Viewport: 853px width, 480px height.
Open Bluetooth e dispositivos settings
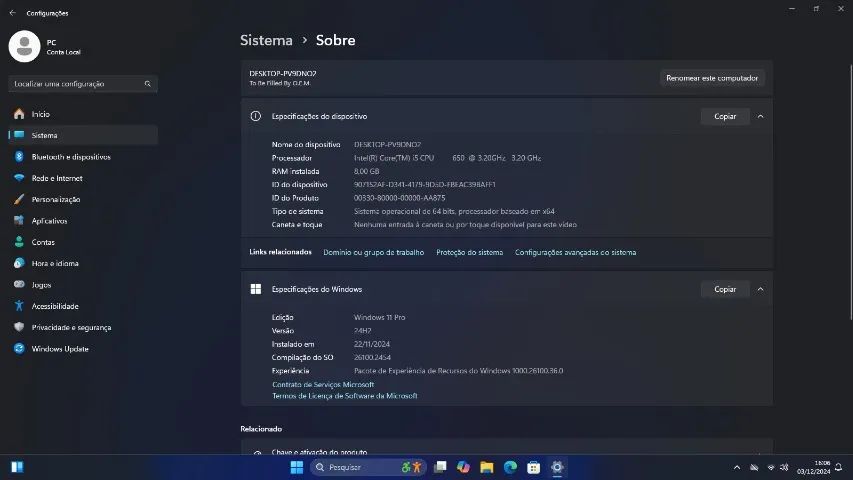(83, 157)
